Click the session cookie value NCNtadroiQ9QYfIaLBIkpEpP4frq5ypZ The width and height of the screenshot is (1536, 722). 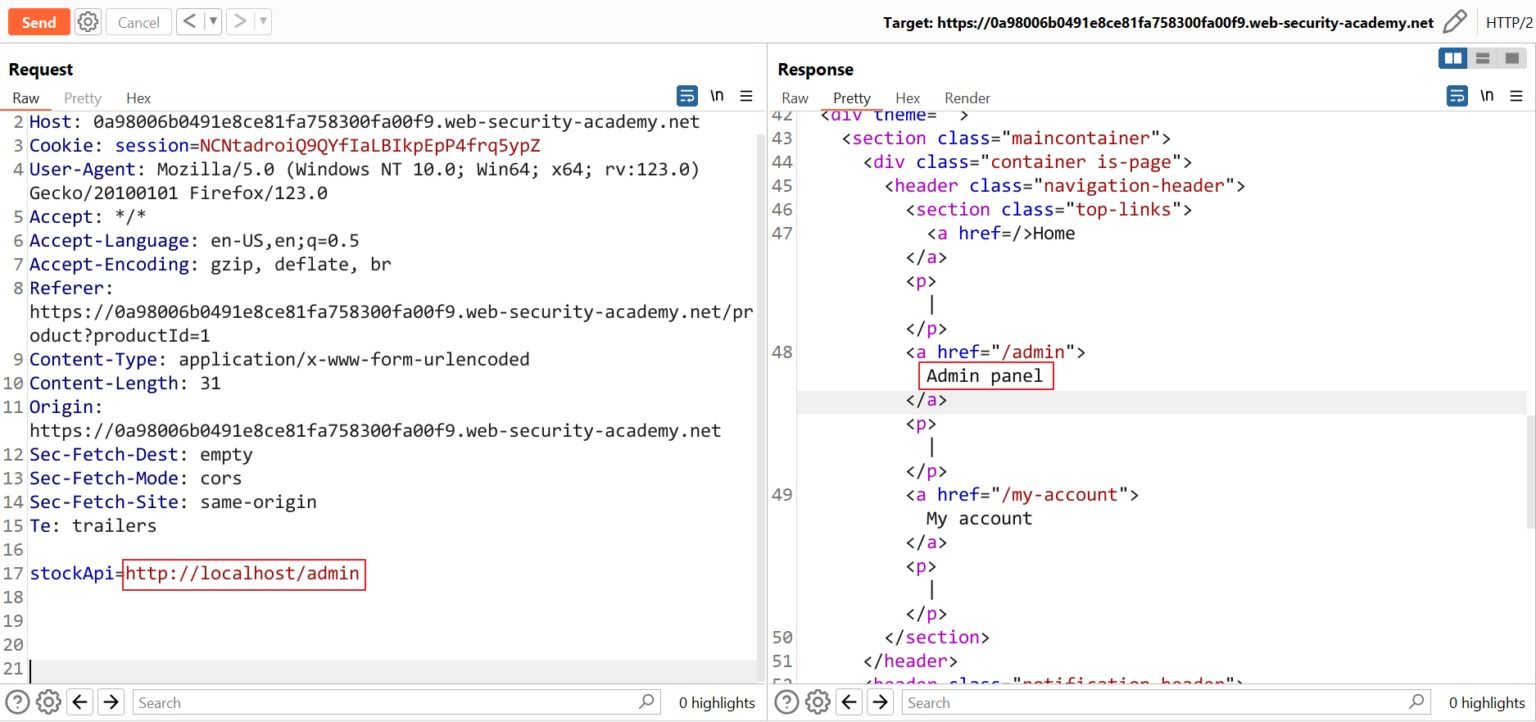(369, 146)
